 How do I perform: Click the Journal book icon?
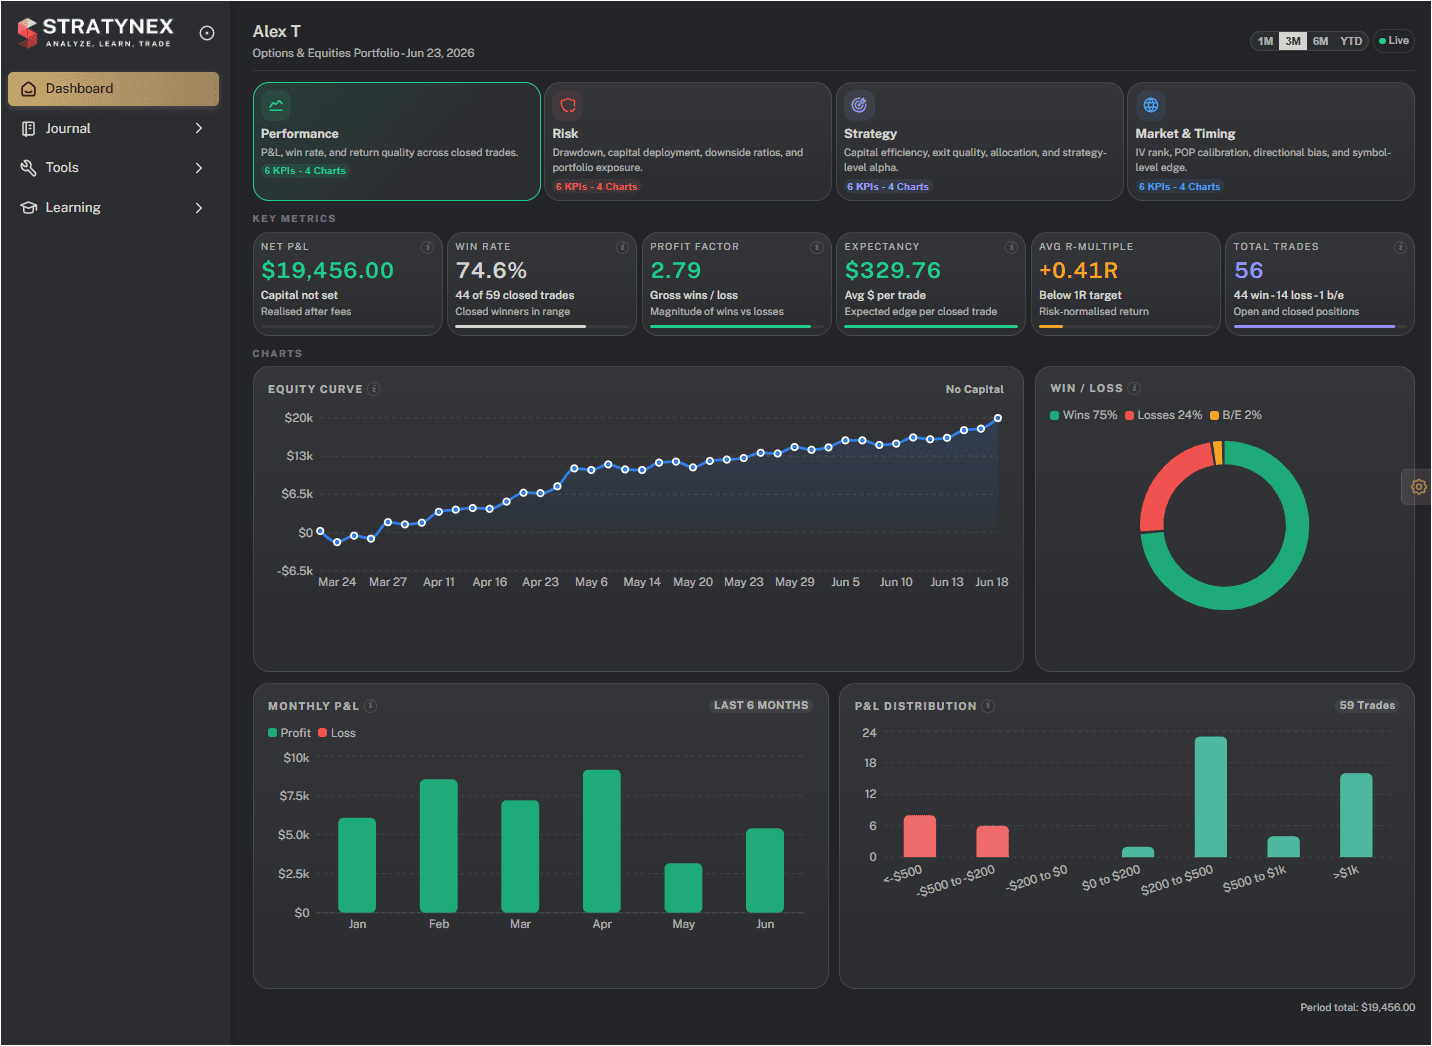28,129
